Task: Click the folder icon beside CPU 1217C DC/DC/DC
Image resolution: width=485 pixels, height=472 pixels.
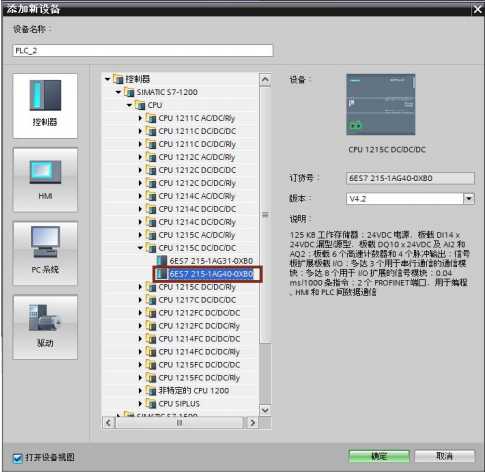Action: pos(151,300)
